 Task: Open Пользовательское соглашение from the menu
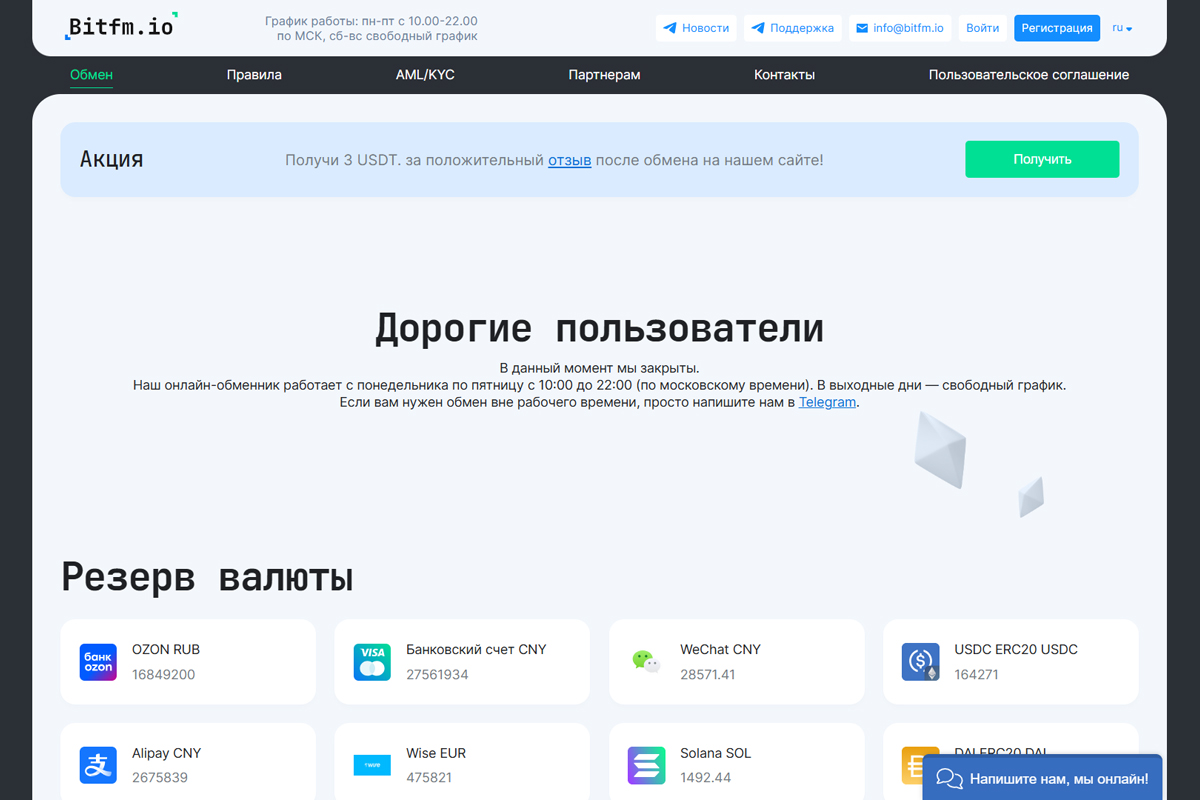click(1029, 74)
